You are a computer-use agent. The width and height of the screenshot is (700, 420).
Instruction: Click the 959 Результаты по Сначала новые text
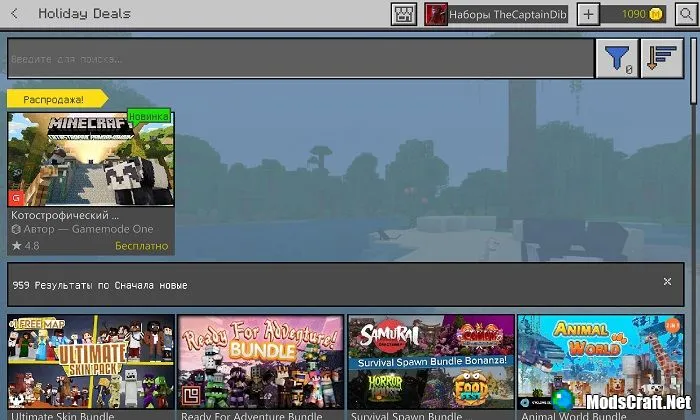click(100, 285)
